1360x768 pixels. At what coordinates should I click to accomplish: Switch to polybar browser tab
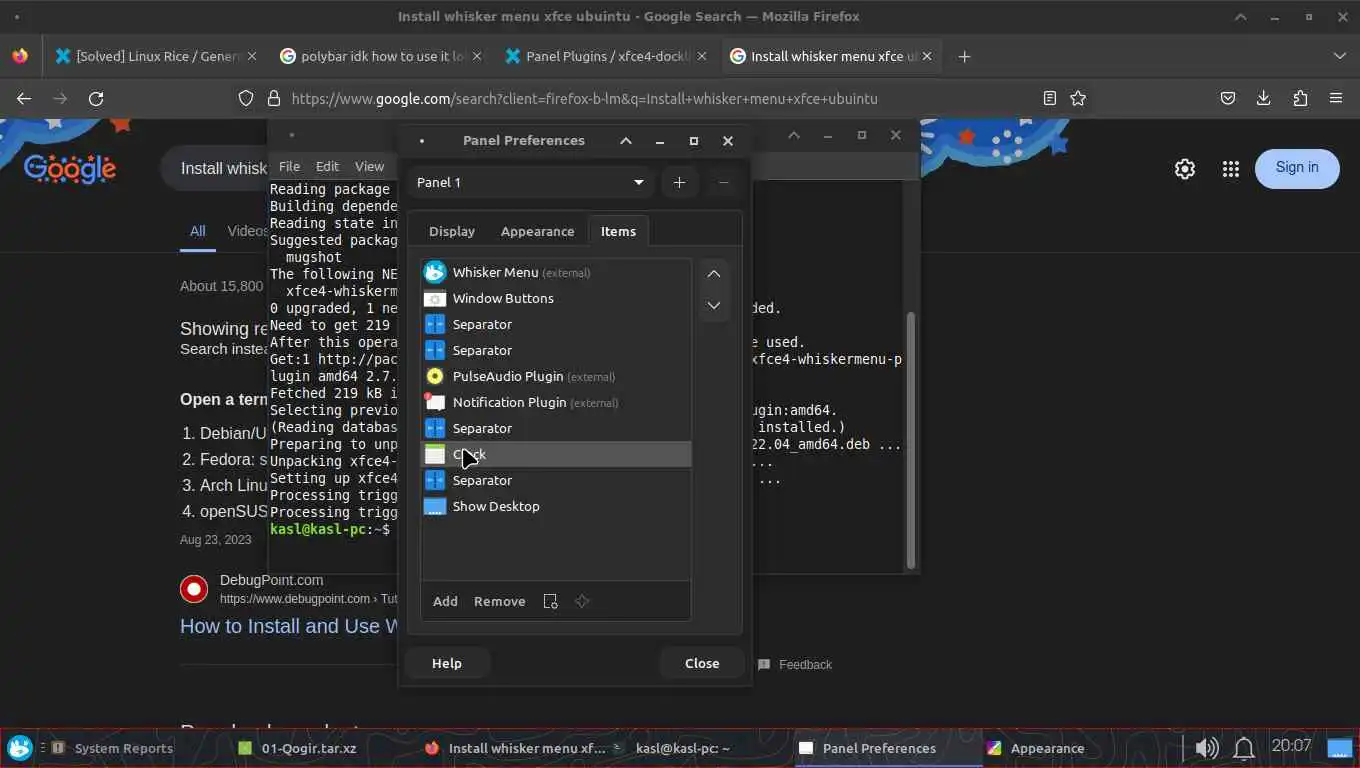click(x=381, y=57)
